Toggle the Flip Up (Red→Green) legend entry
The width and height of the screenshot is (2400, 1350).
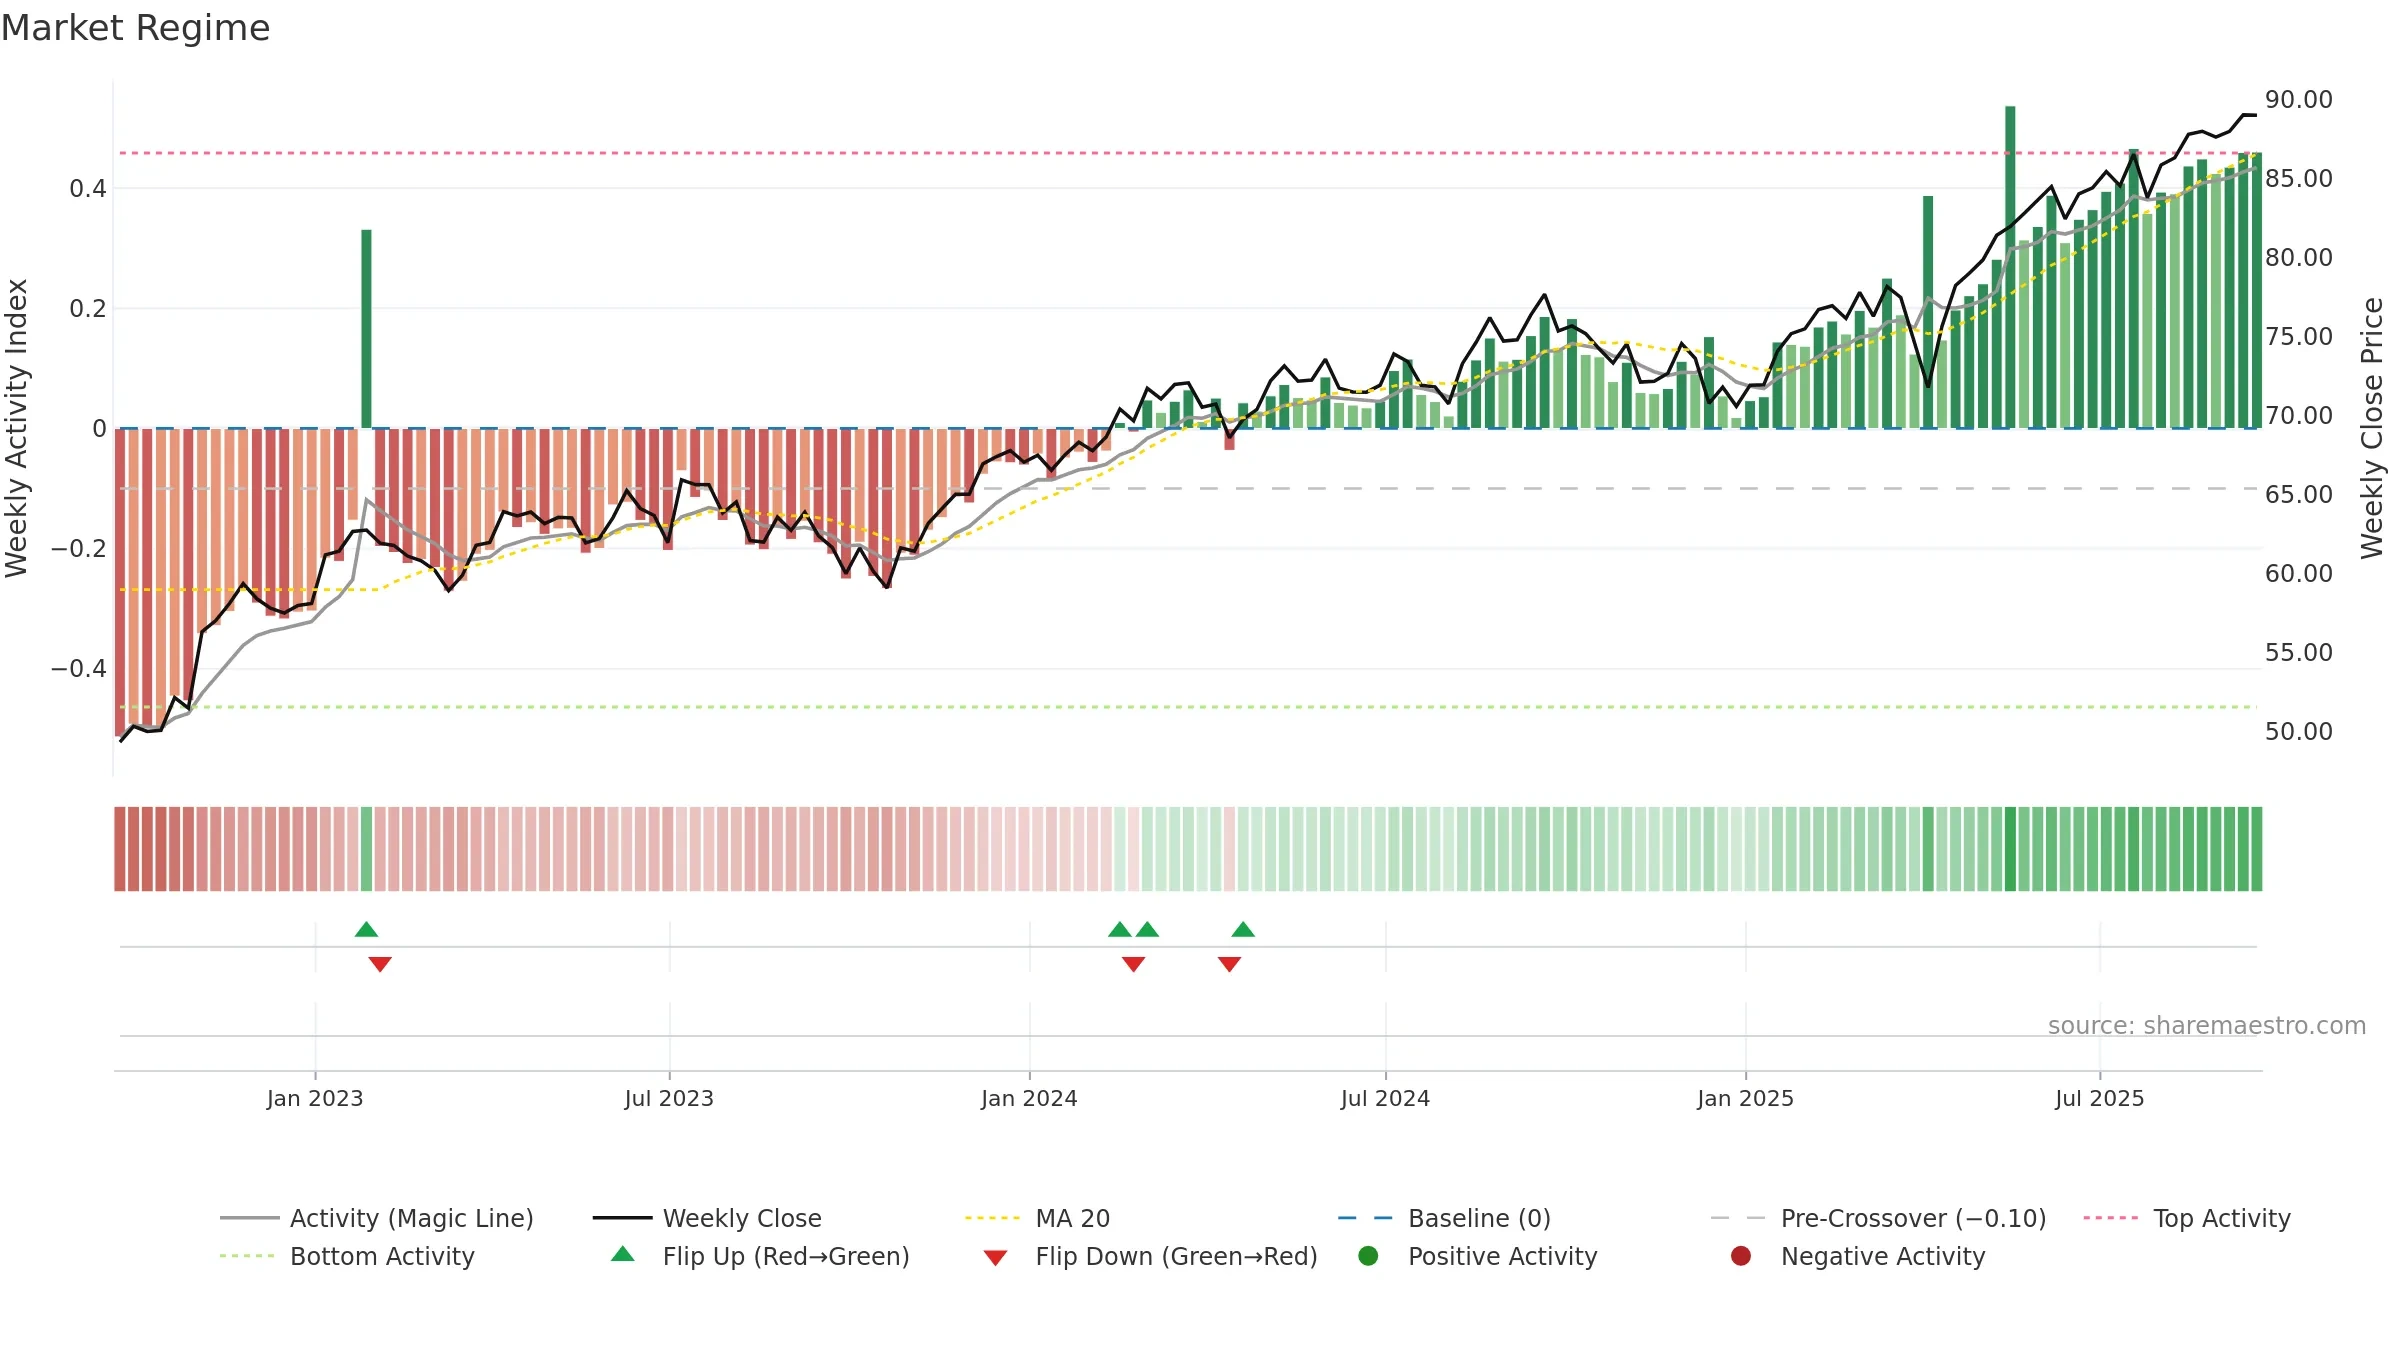tap(760, 1256)
